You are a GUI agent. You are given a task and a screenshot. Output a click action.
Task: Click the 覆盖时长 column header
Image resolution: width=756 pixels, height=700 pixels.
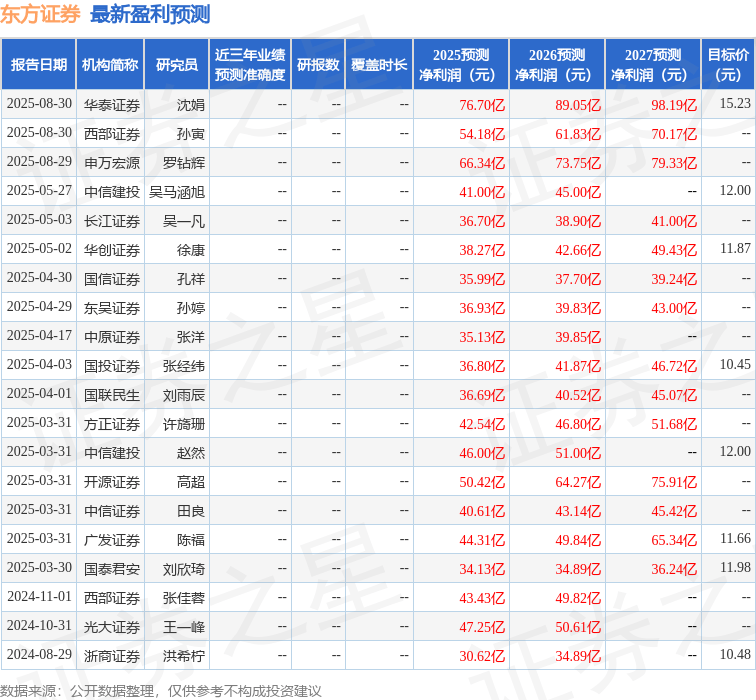click(379, 65)
